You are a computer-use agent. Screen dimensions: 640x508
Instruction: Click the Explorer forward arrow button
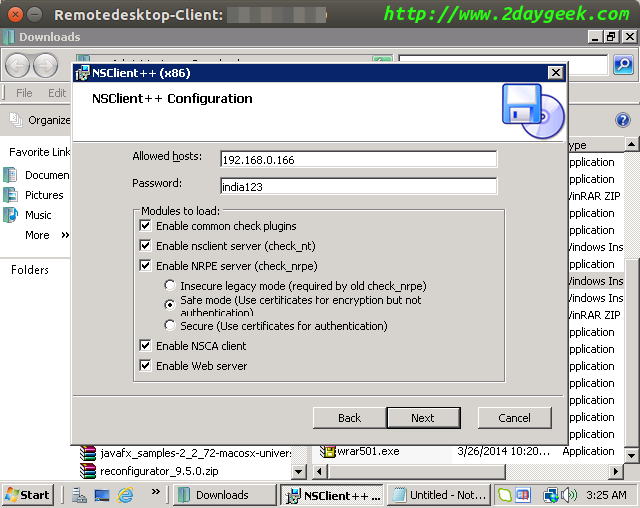(x=45, y=65)
